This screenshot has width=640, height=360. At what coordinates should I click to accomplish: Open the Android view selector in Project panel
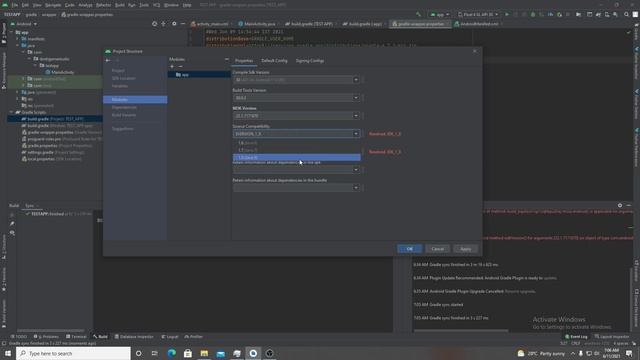[x=24, y=24]
